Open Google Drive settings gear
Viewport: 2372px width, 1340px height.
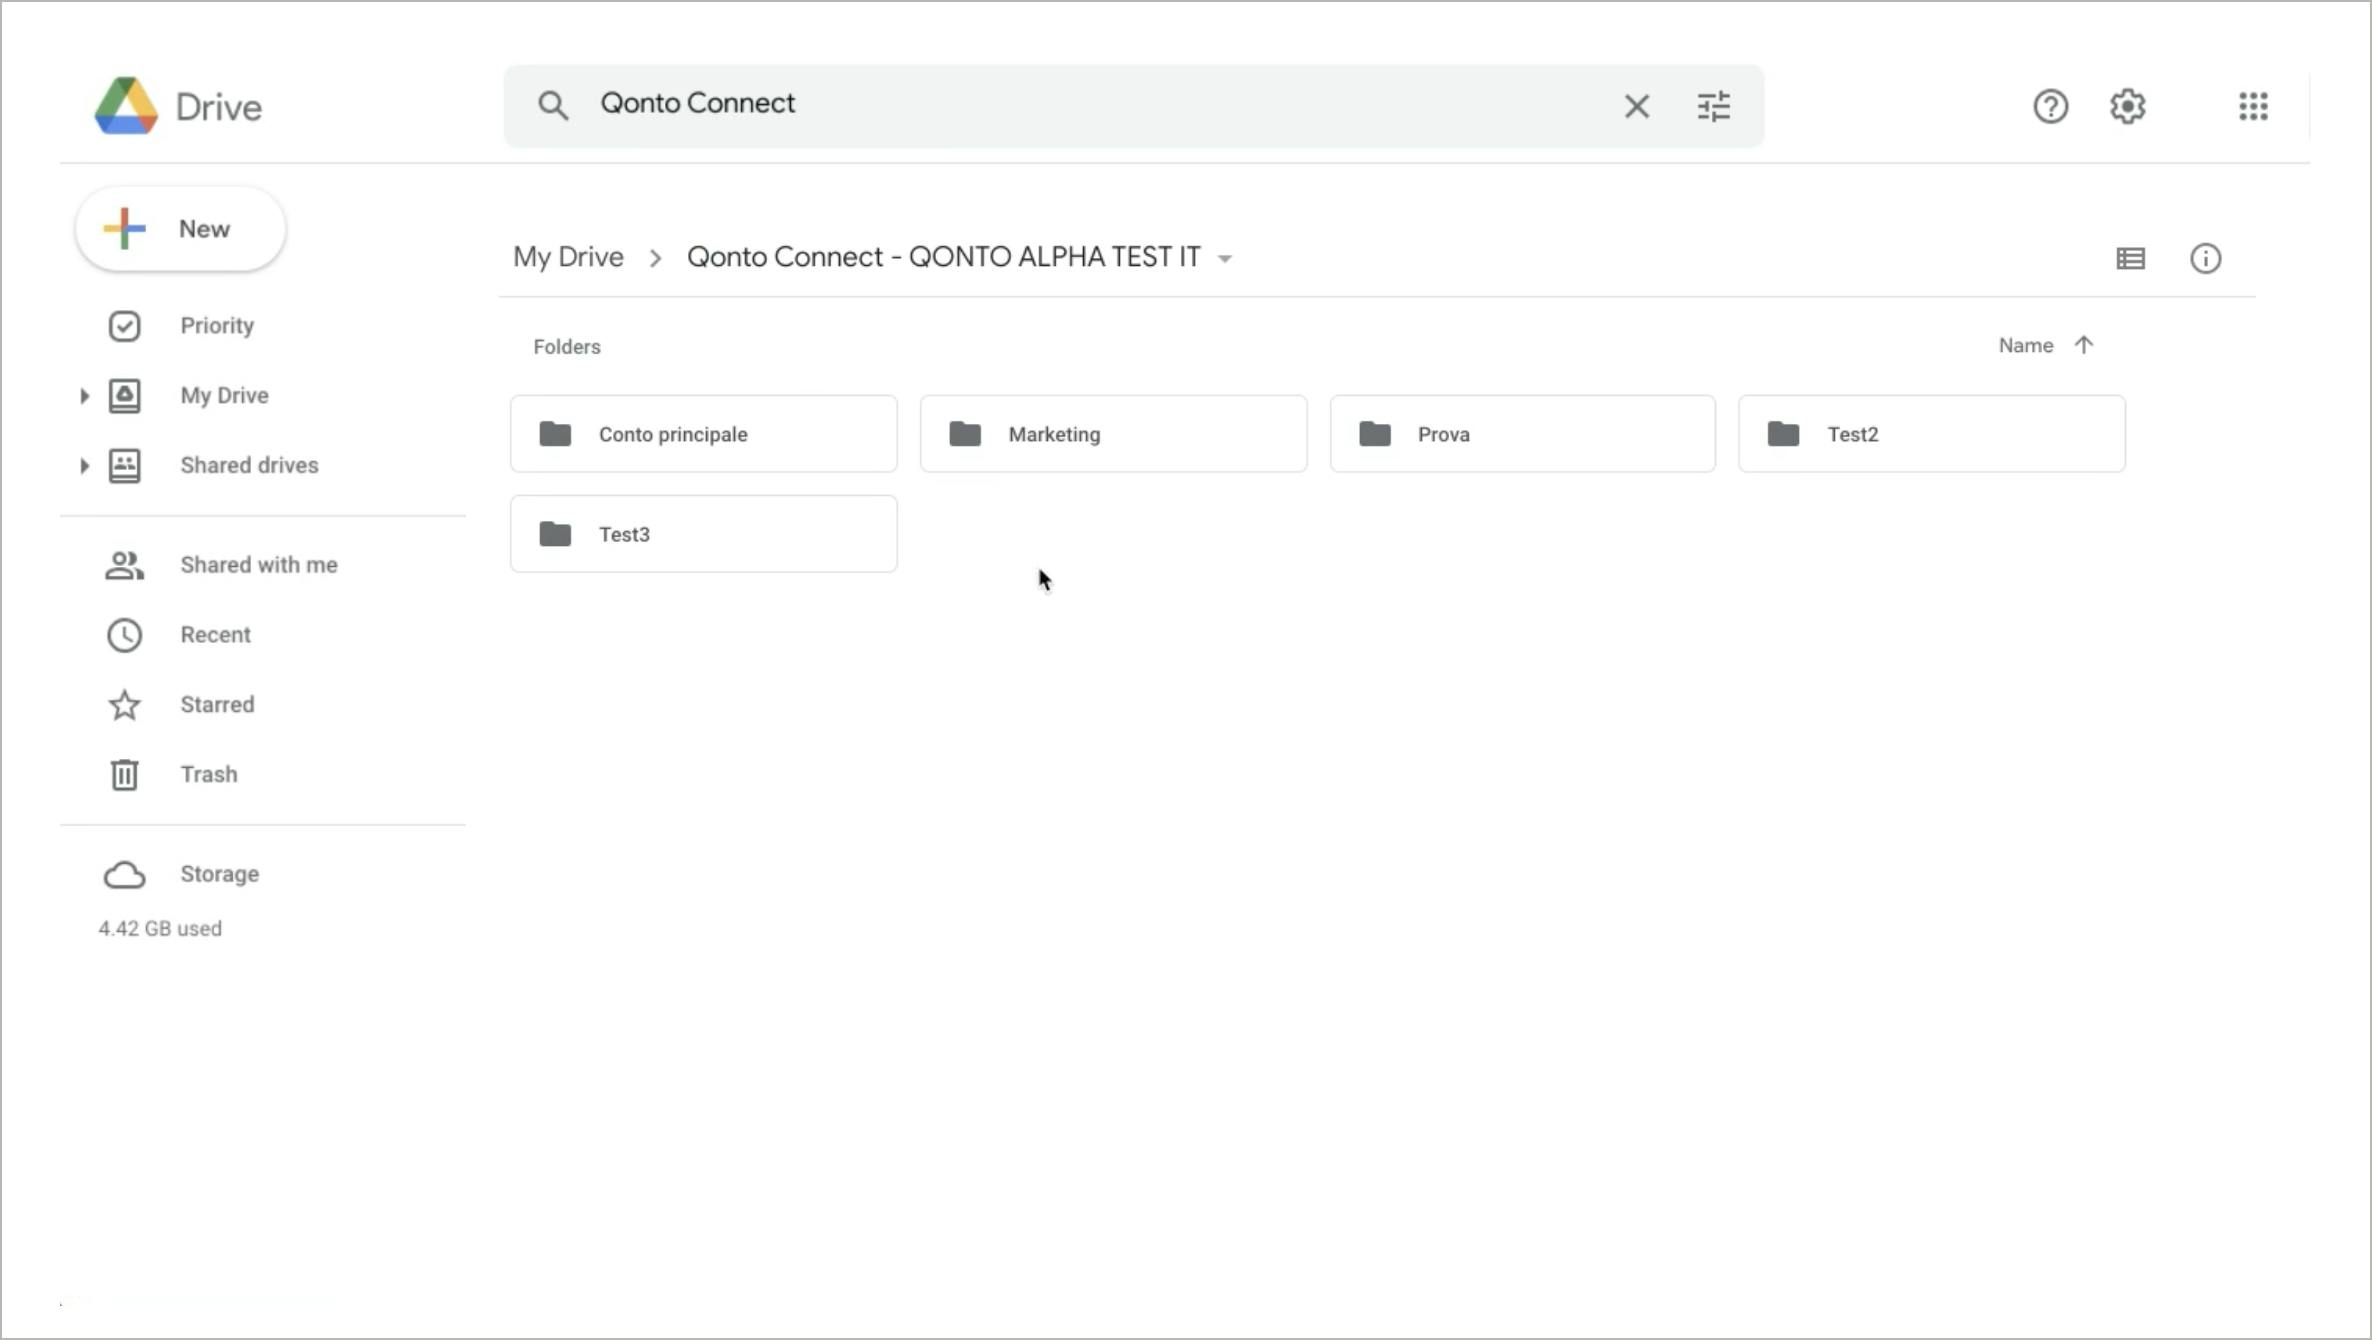pos(2127,106)
